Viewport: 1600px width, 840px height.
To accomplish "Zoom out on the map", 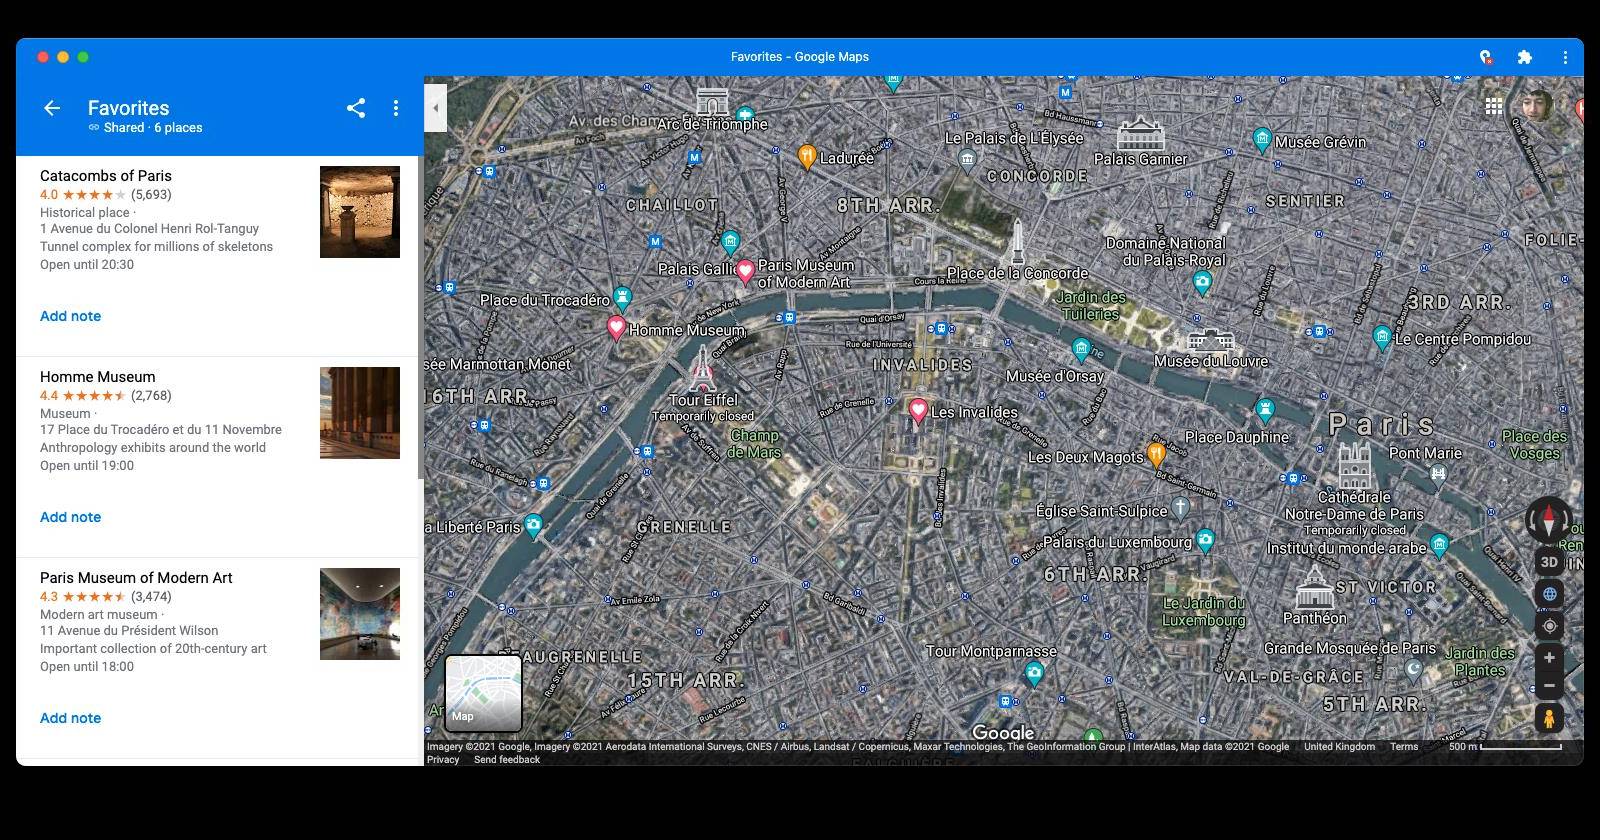I will (1549, 686).
